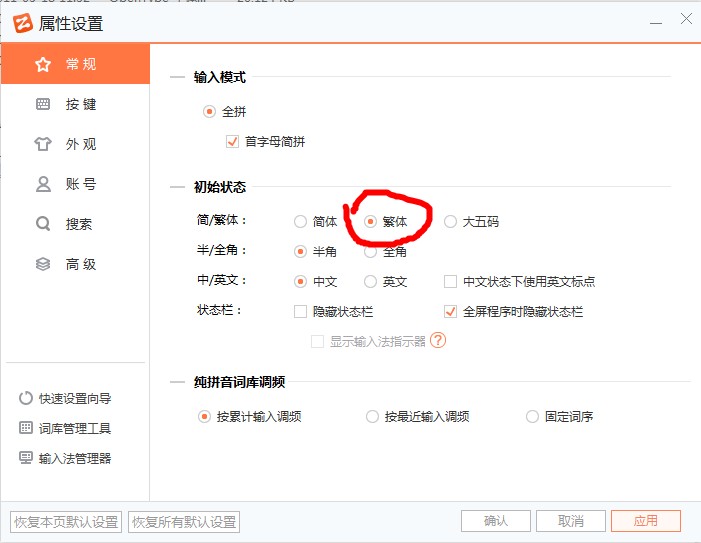
Task: Click the 恢复所有默认设置 button
Action: (x=184, y=522)
